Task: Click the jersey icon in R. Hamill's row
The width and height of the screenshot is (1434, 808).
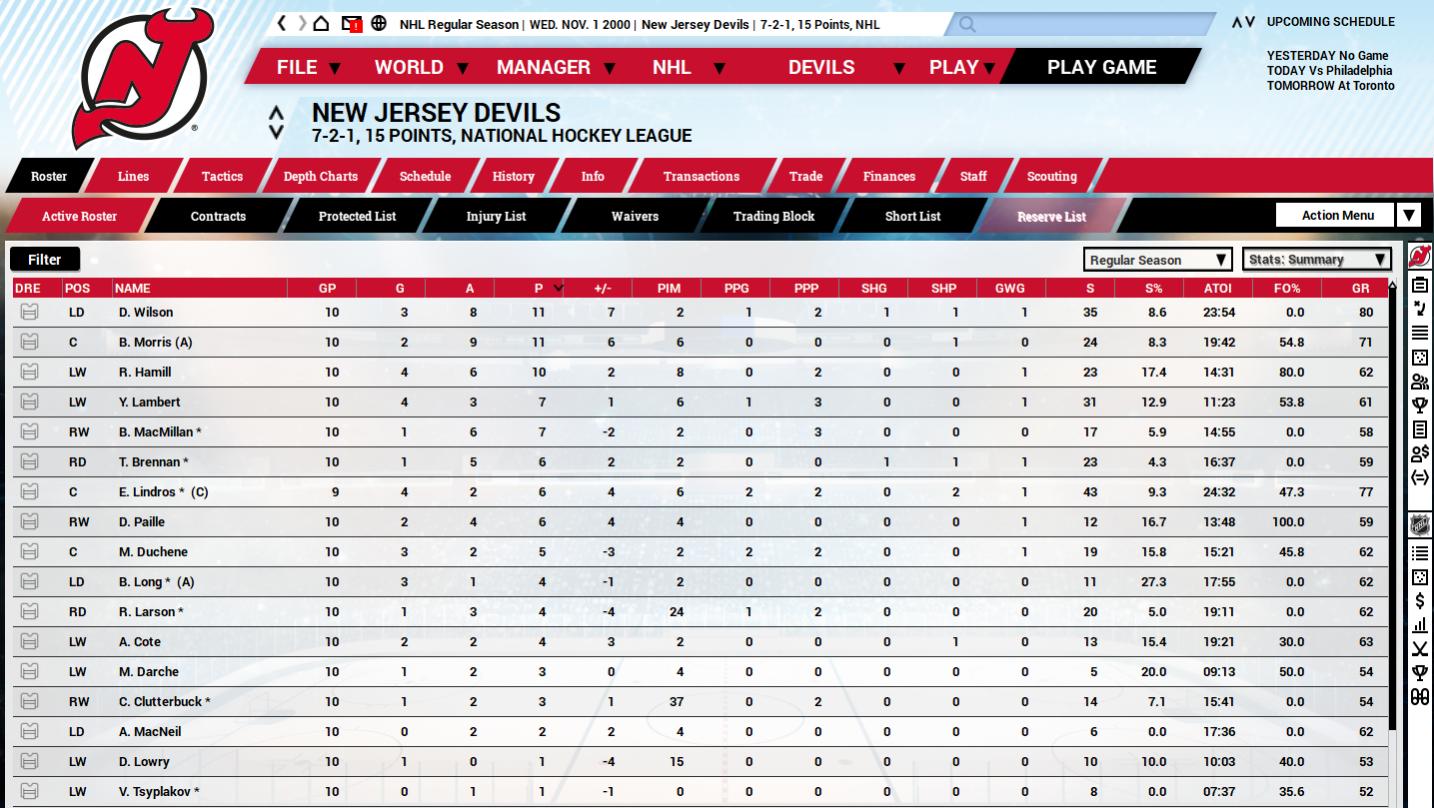Action: (29, 372)
